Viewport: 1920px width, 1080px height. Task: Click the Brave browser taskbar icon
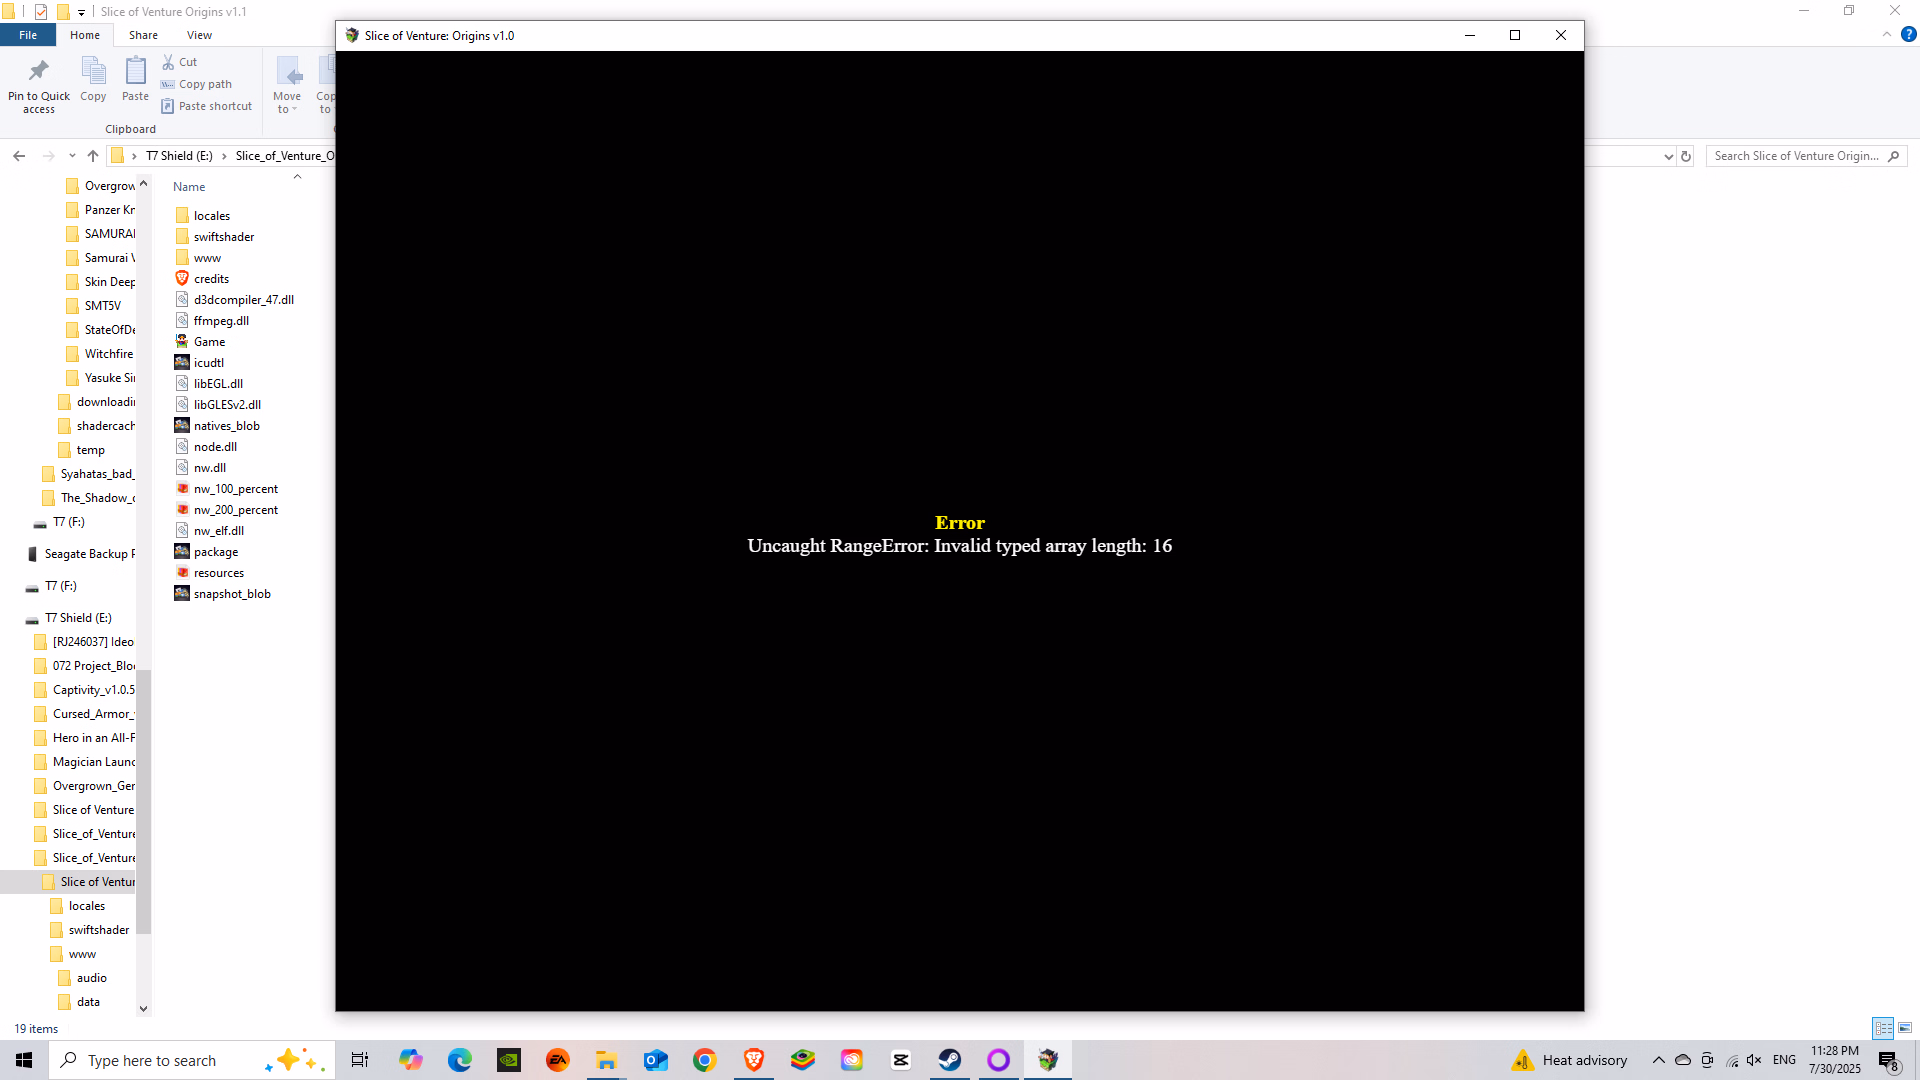click(753, 1060)
